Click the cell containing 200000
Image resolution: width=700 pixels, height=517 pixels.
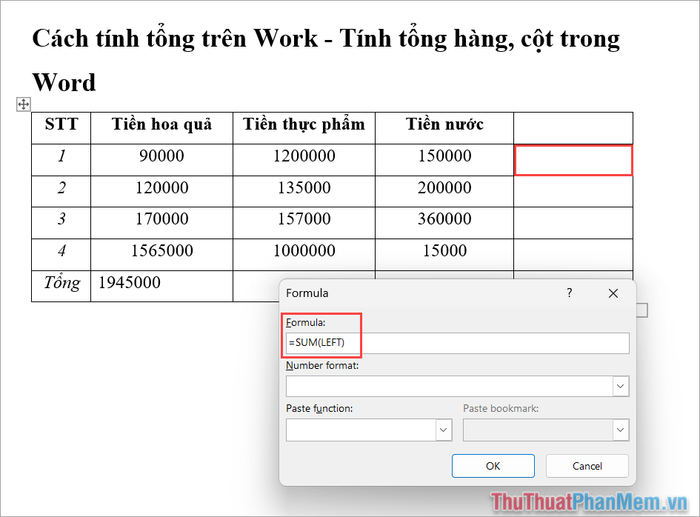click(x=445, y=192)
